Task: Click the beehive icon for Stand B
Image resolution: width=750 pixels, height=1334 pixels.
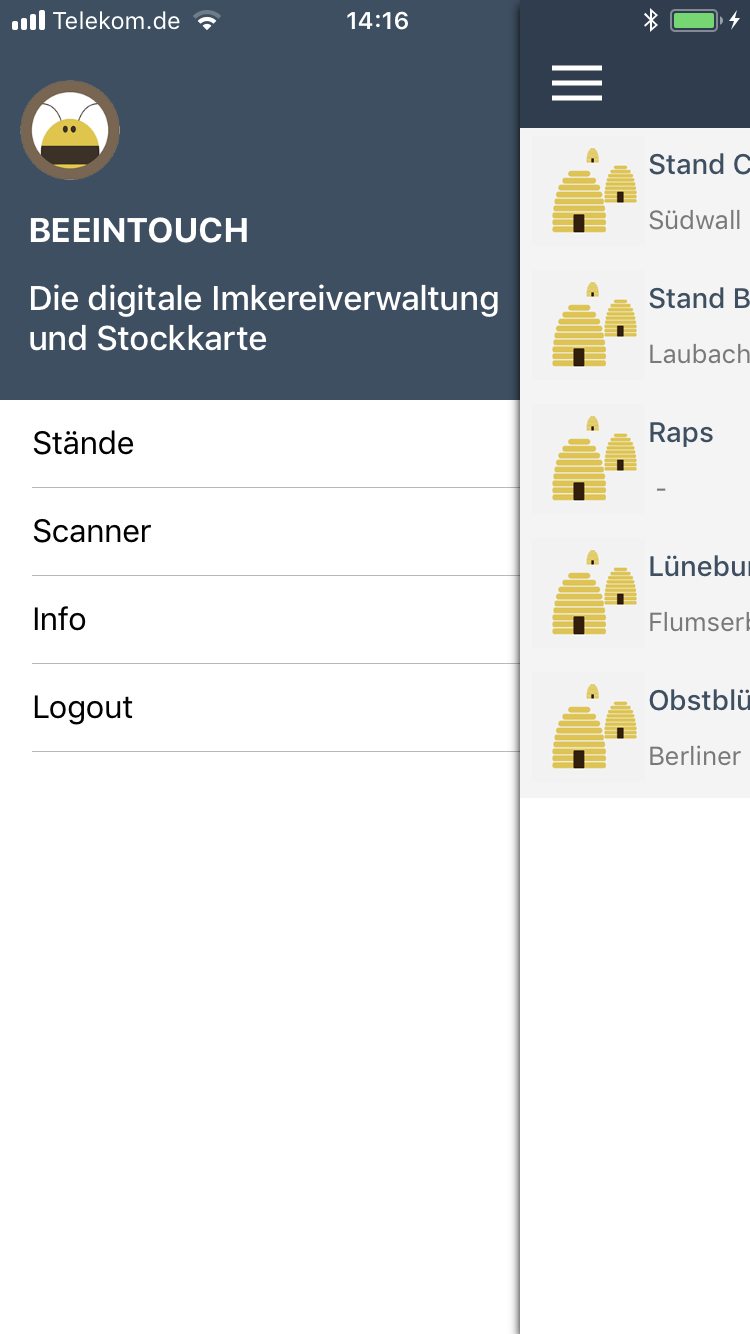Action: [594, 325]
